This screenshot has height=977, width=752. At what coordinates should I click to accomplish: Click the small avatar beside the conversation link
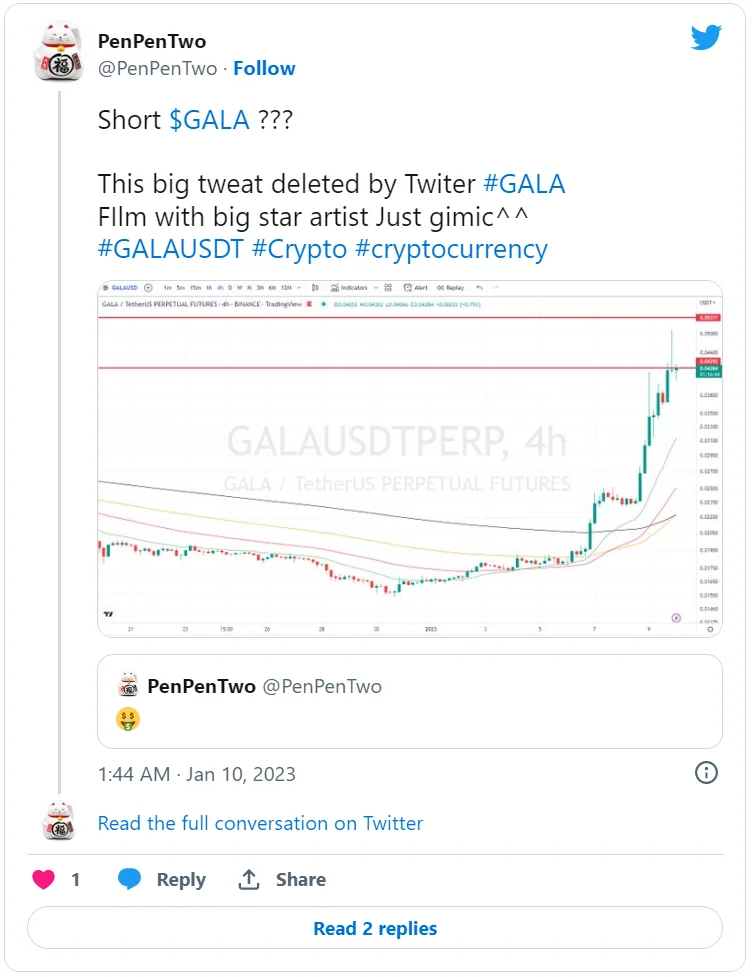pos(59,822)
